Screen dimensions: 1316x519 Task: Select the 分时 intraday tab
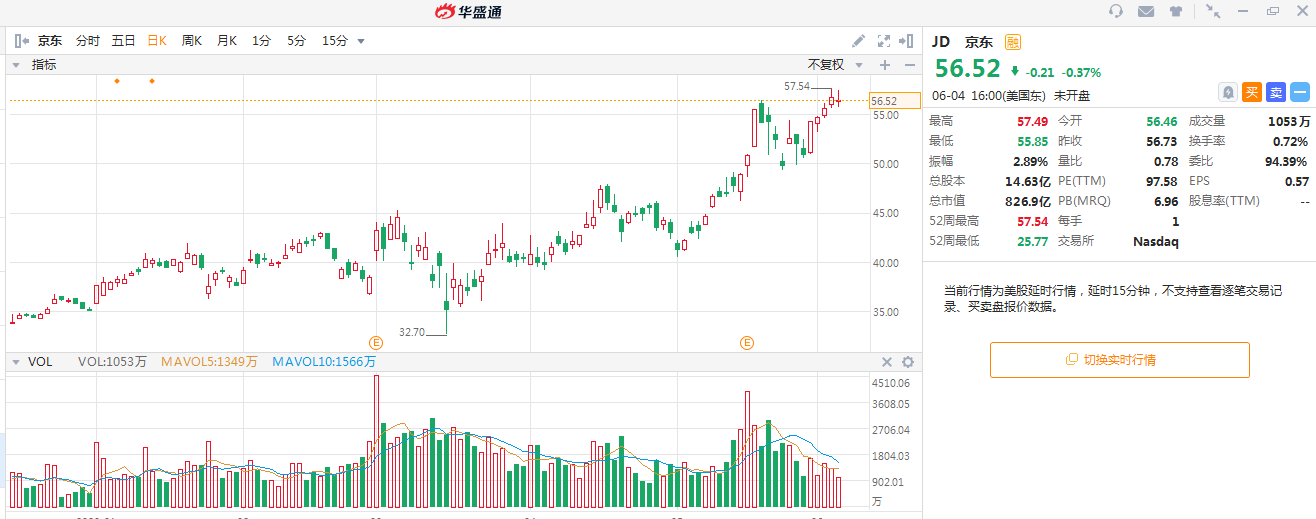click(x=88, y=41)
